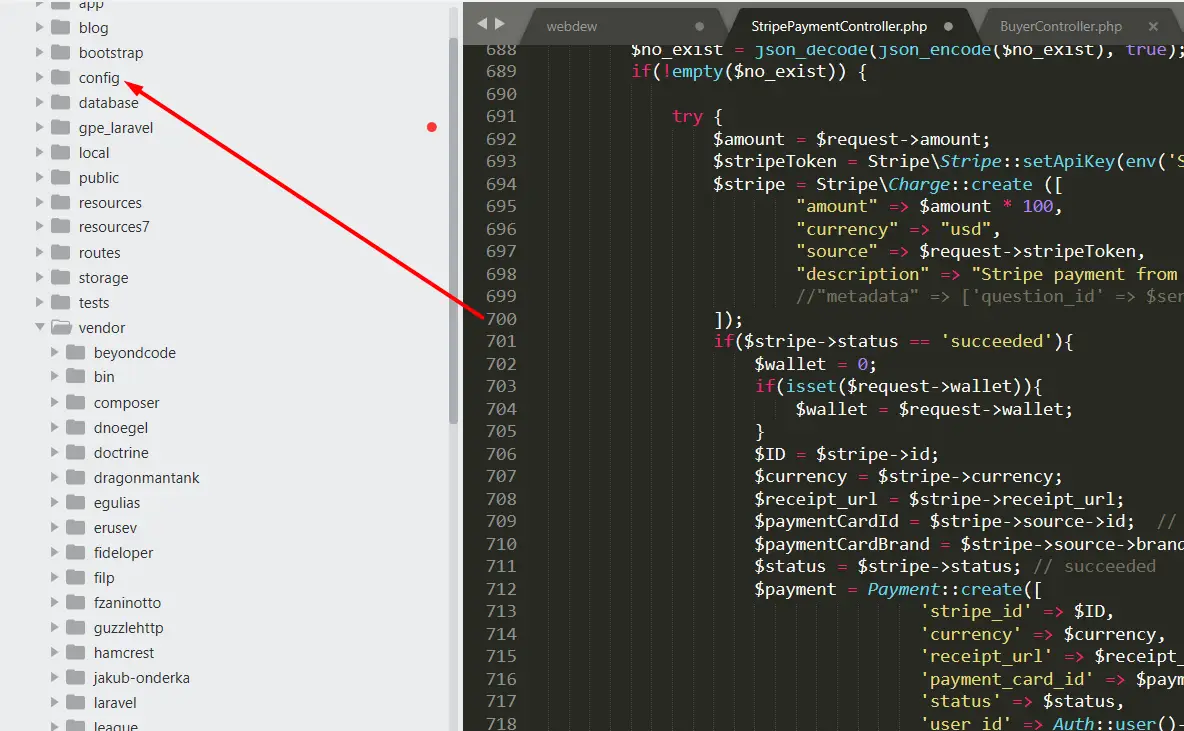
Task: Select the jakub-onderka folder label
Action: tap(141, 677)
